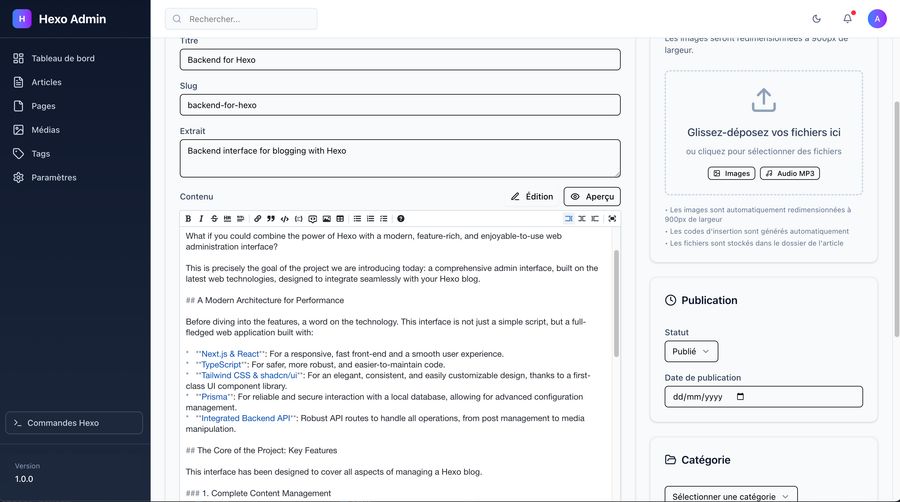Screen dimensions: 900x502
Task: Click the Next.js & React text in editor
Action: tap(230, 354)
